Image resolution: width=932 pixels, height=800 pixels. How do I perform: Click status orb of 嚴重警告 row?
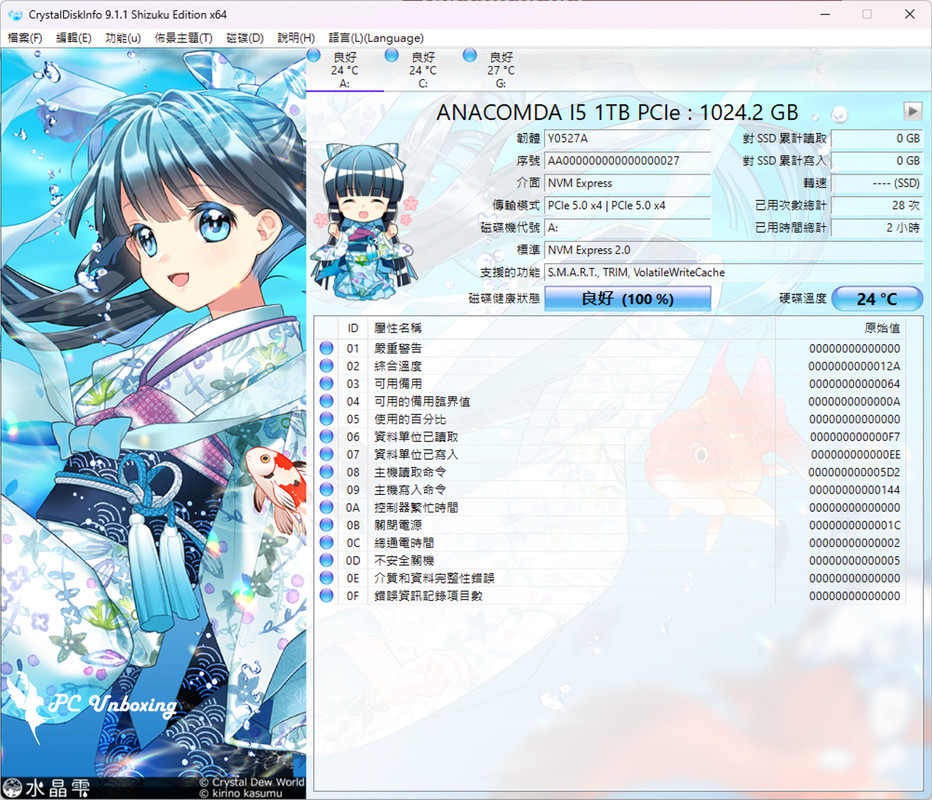click(x=326, y=348)
